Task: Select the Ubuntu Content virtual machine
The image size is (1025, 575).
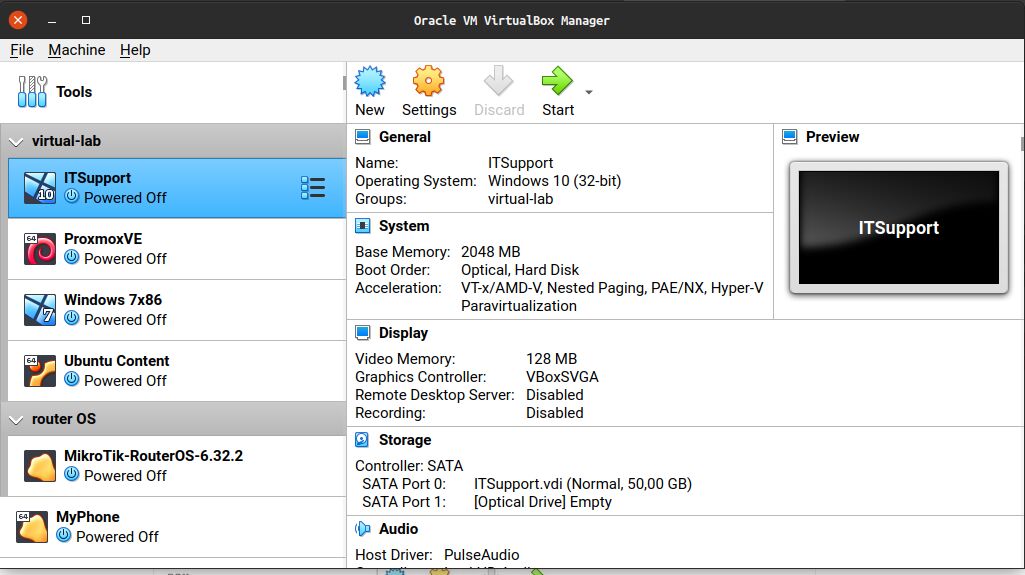Action: click(176, 370)
